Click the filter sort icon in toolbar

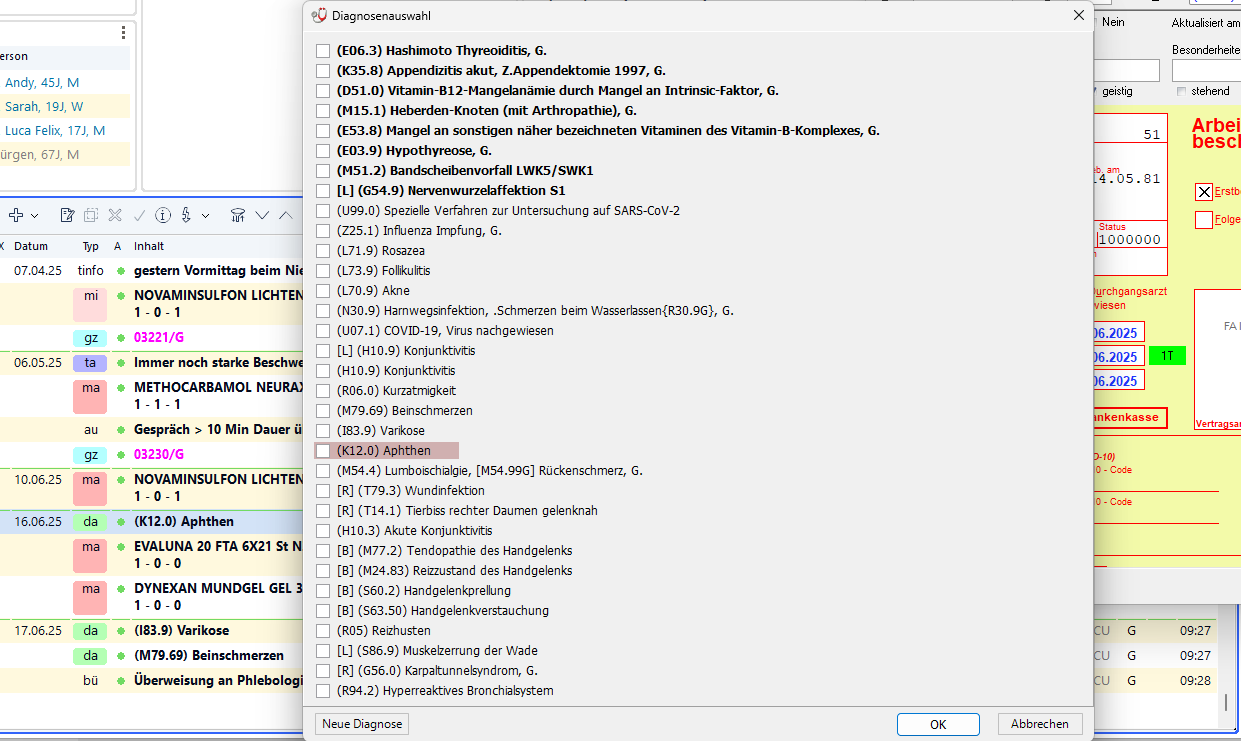coord(238,215)
